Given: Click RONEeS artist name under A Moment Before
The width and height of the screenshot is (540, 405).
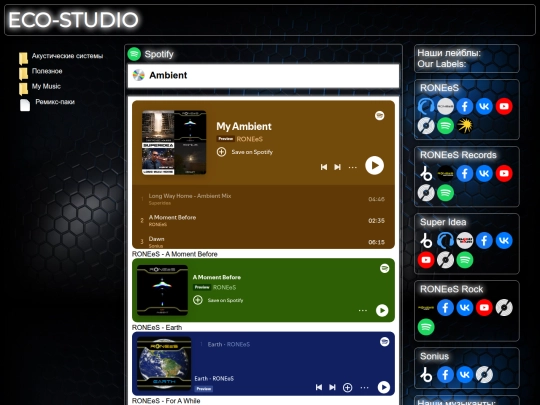Looking at the screenshot, I should [225, 288].
